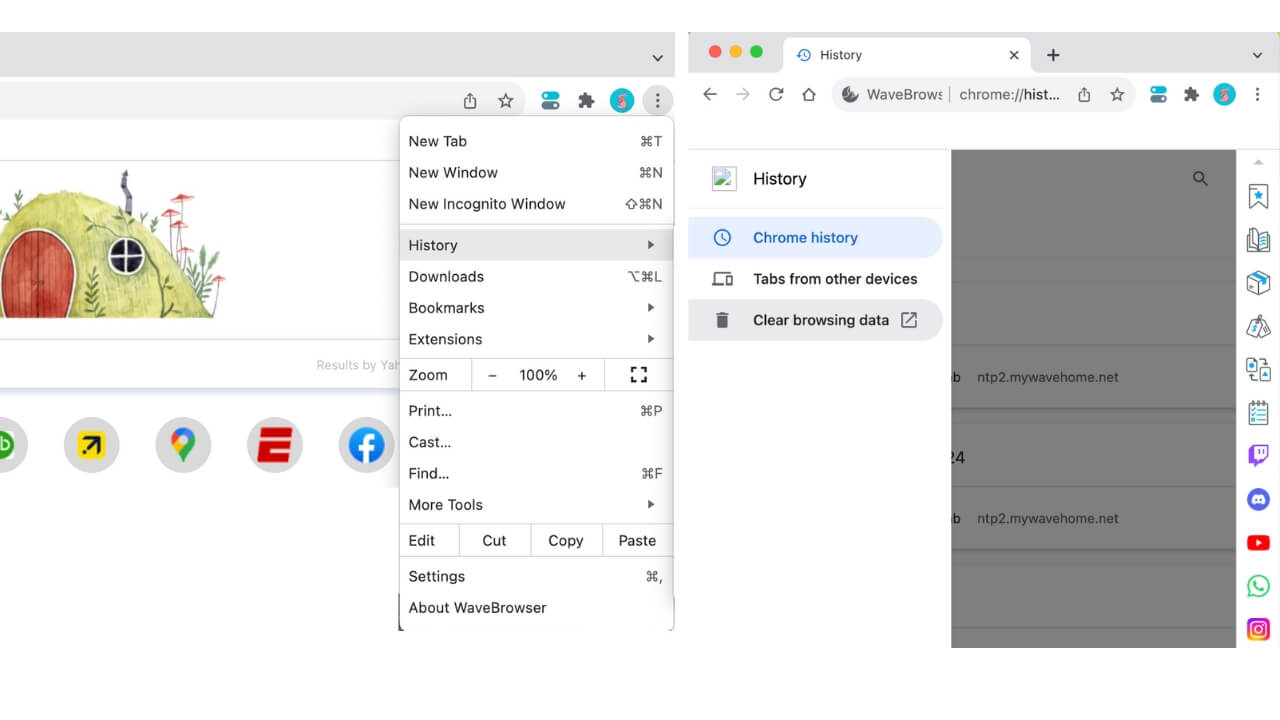Click the chrome://history address bar
The image size is (1280, 720).
(1008, 95)
